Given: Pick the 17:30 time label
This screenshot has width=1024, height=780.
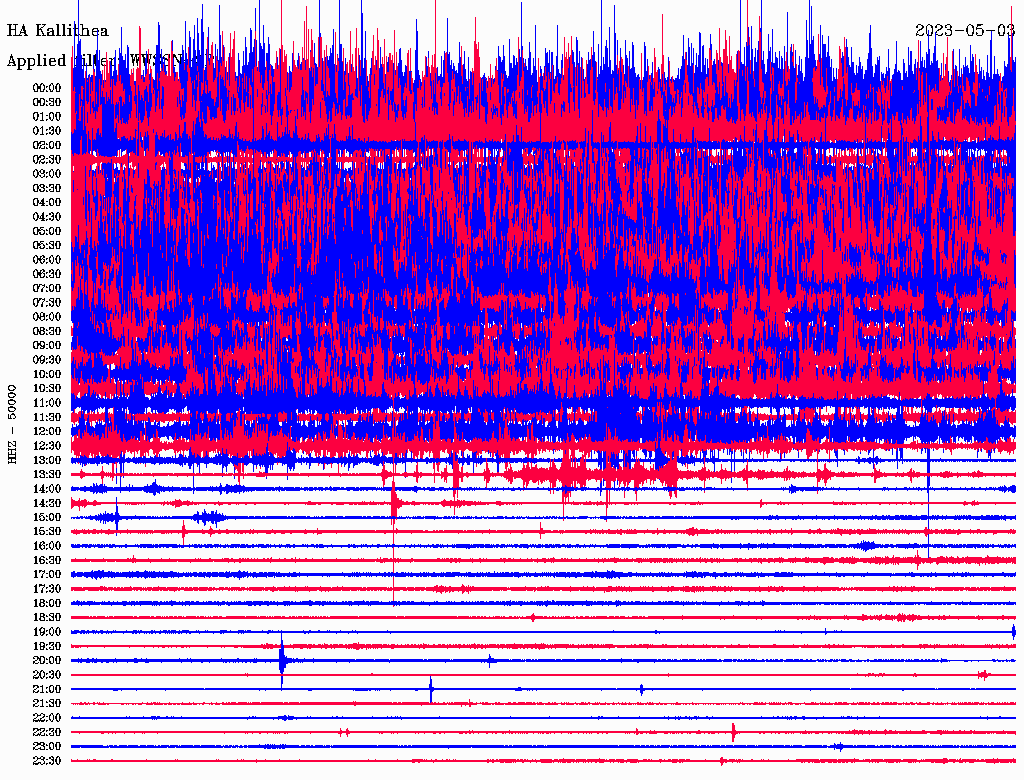Looking at the screenshot, I should point(47,589).
